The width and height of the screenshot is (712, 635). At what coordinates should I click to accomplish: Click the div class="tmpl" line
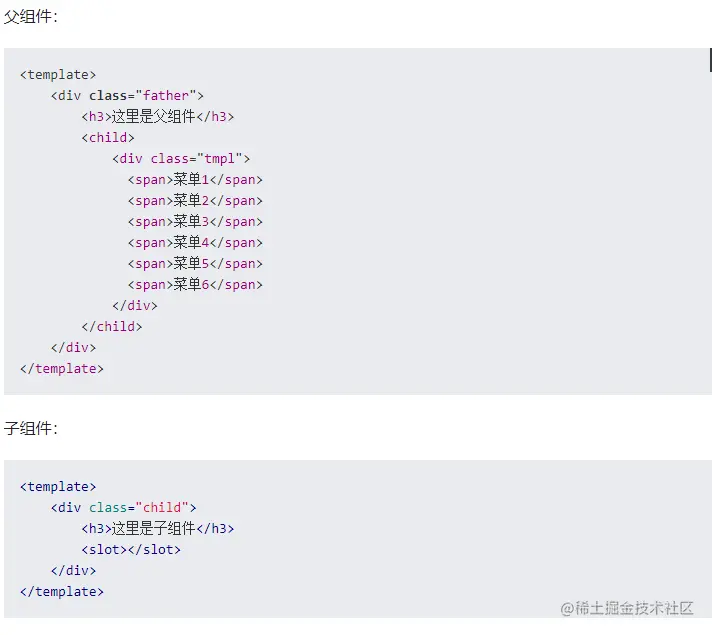tap(181, 158)
